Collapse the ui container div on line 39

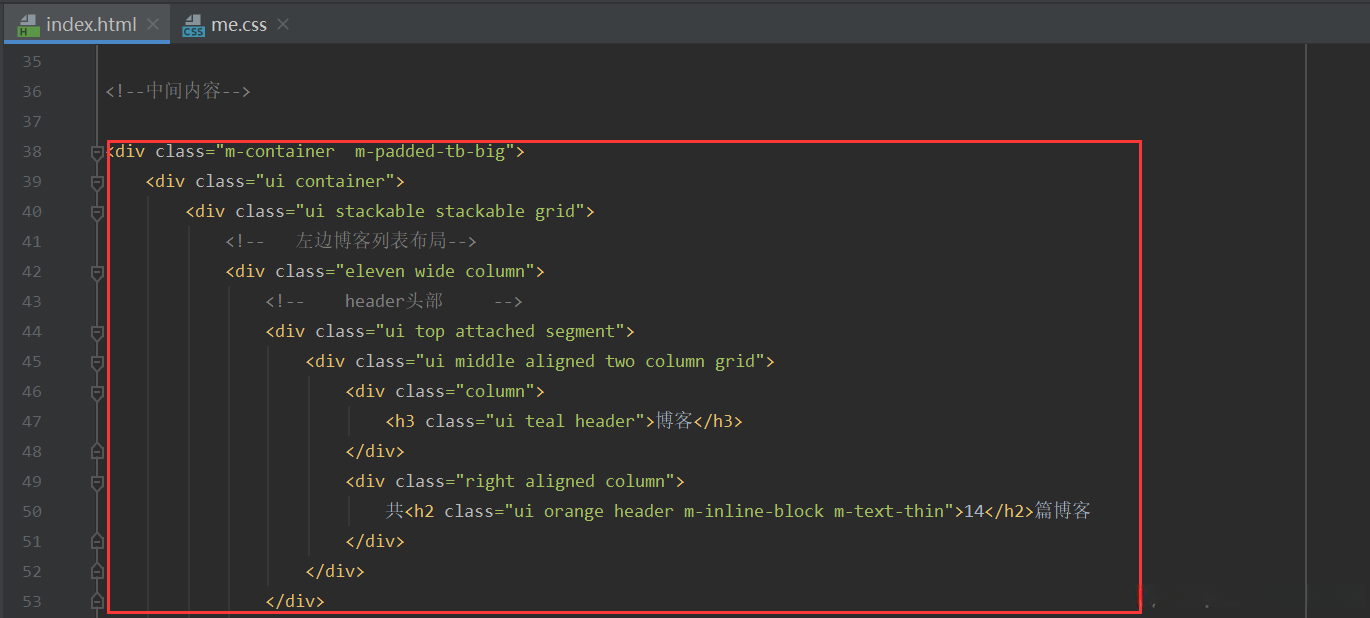pos(97,182)
